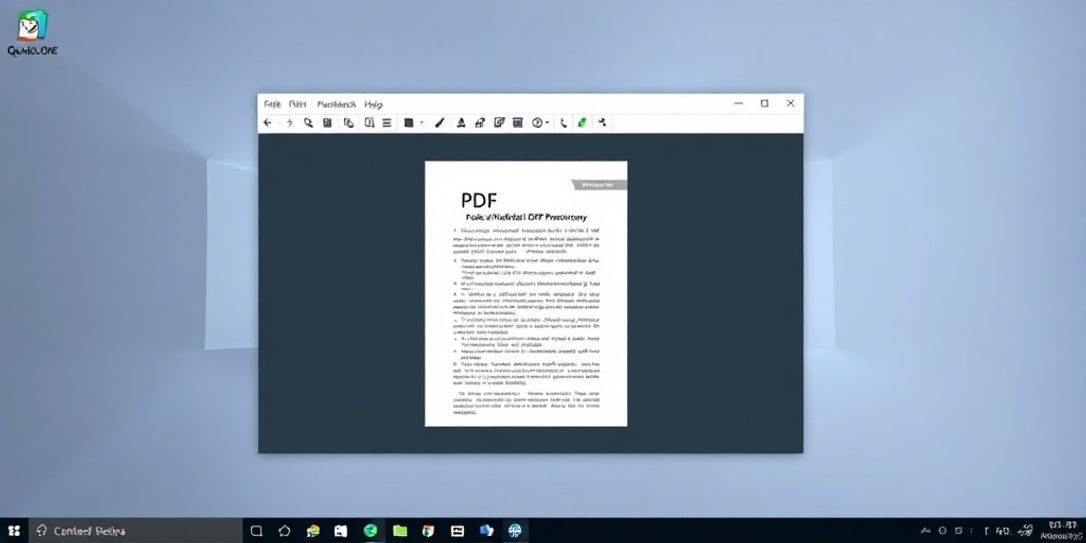This screenshot has width=1086, height=543.
Task: Open Task View from the taskbar
Action: tap(256, 531)
